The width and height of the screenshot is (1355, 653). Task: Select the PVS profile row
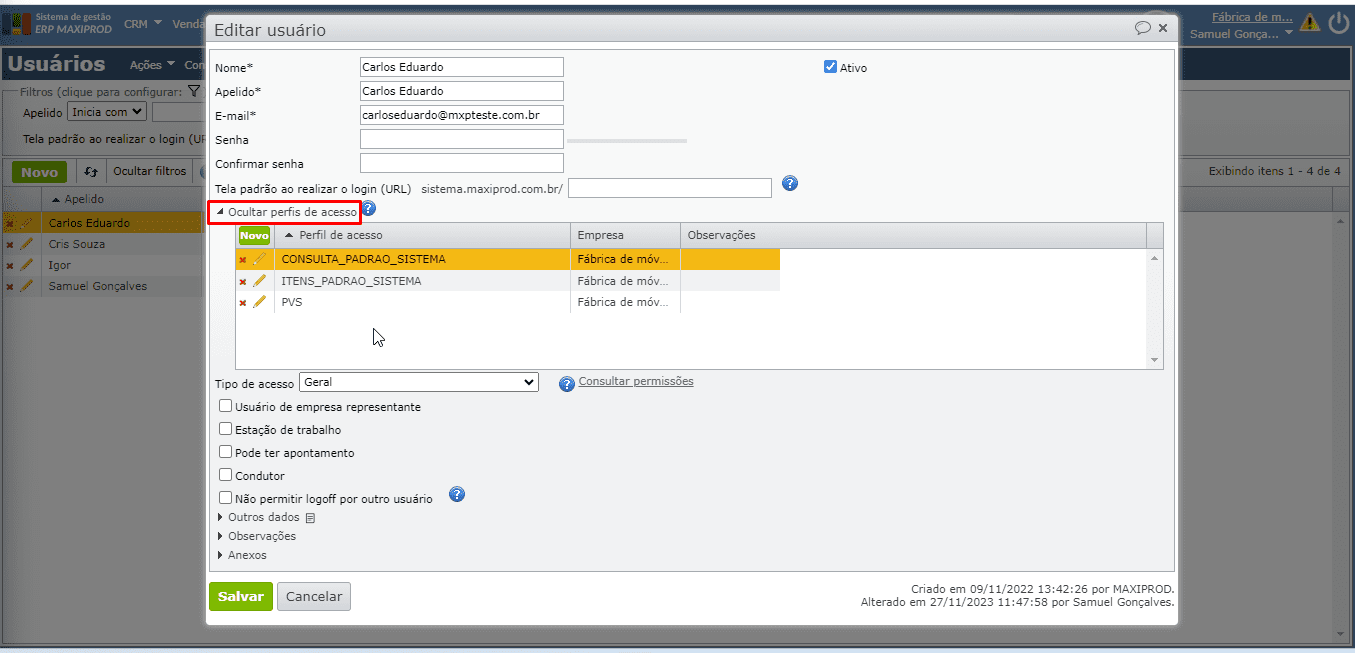pyautogui.click(x=508, y=302)
